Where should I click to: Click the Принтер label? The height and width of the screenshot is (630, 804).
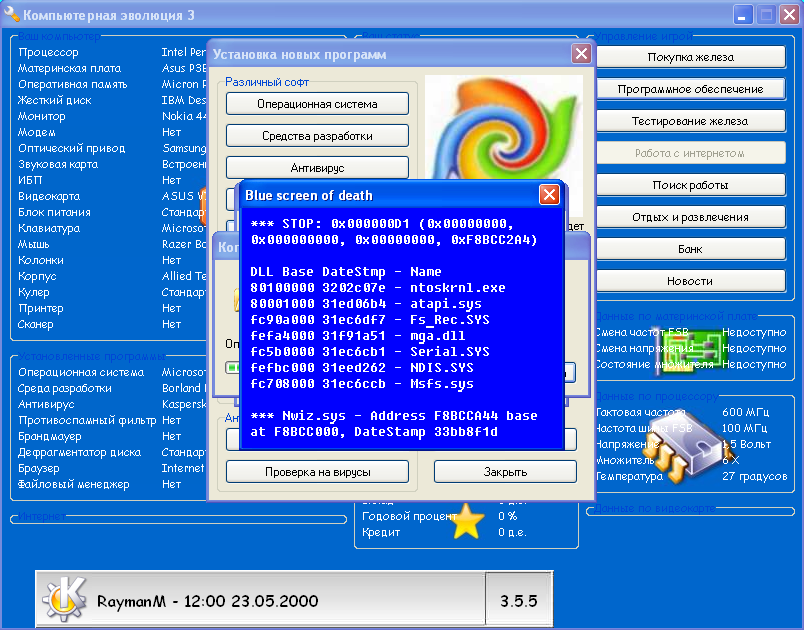tap(41, 308)
